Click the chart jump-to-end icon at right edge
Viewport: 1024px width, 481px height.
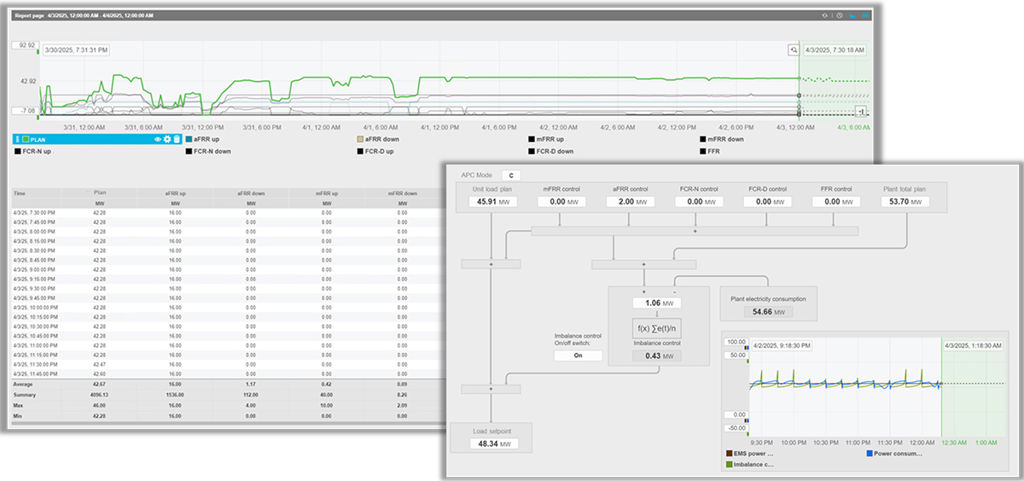[861, 112]
